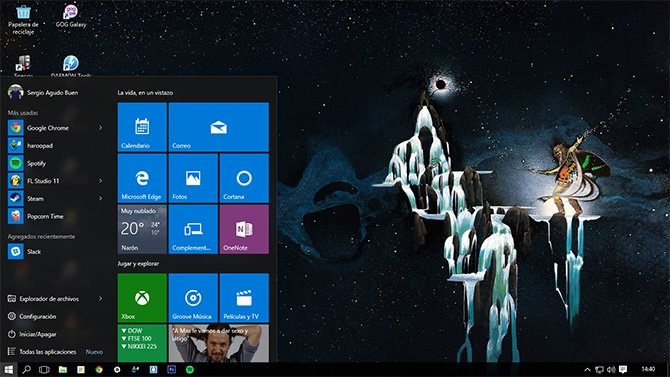Open Chrome from the taskbar
The height and width of the screenshot is (377, 670).
click(x=99, y=370)
